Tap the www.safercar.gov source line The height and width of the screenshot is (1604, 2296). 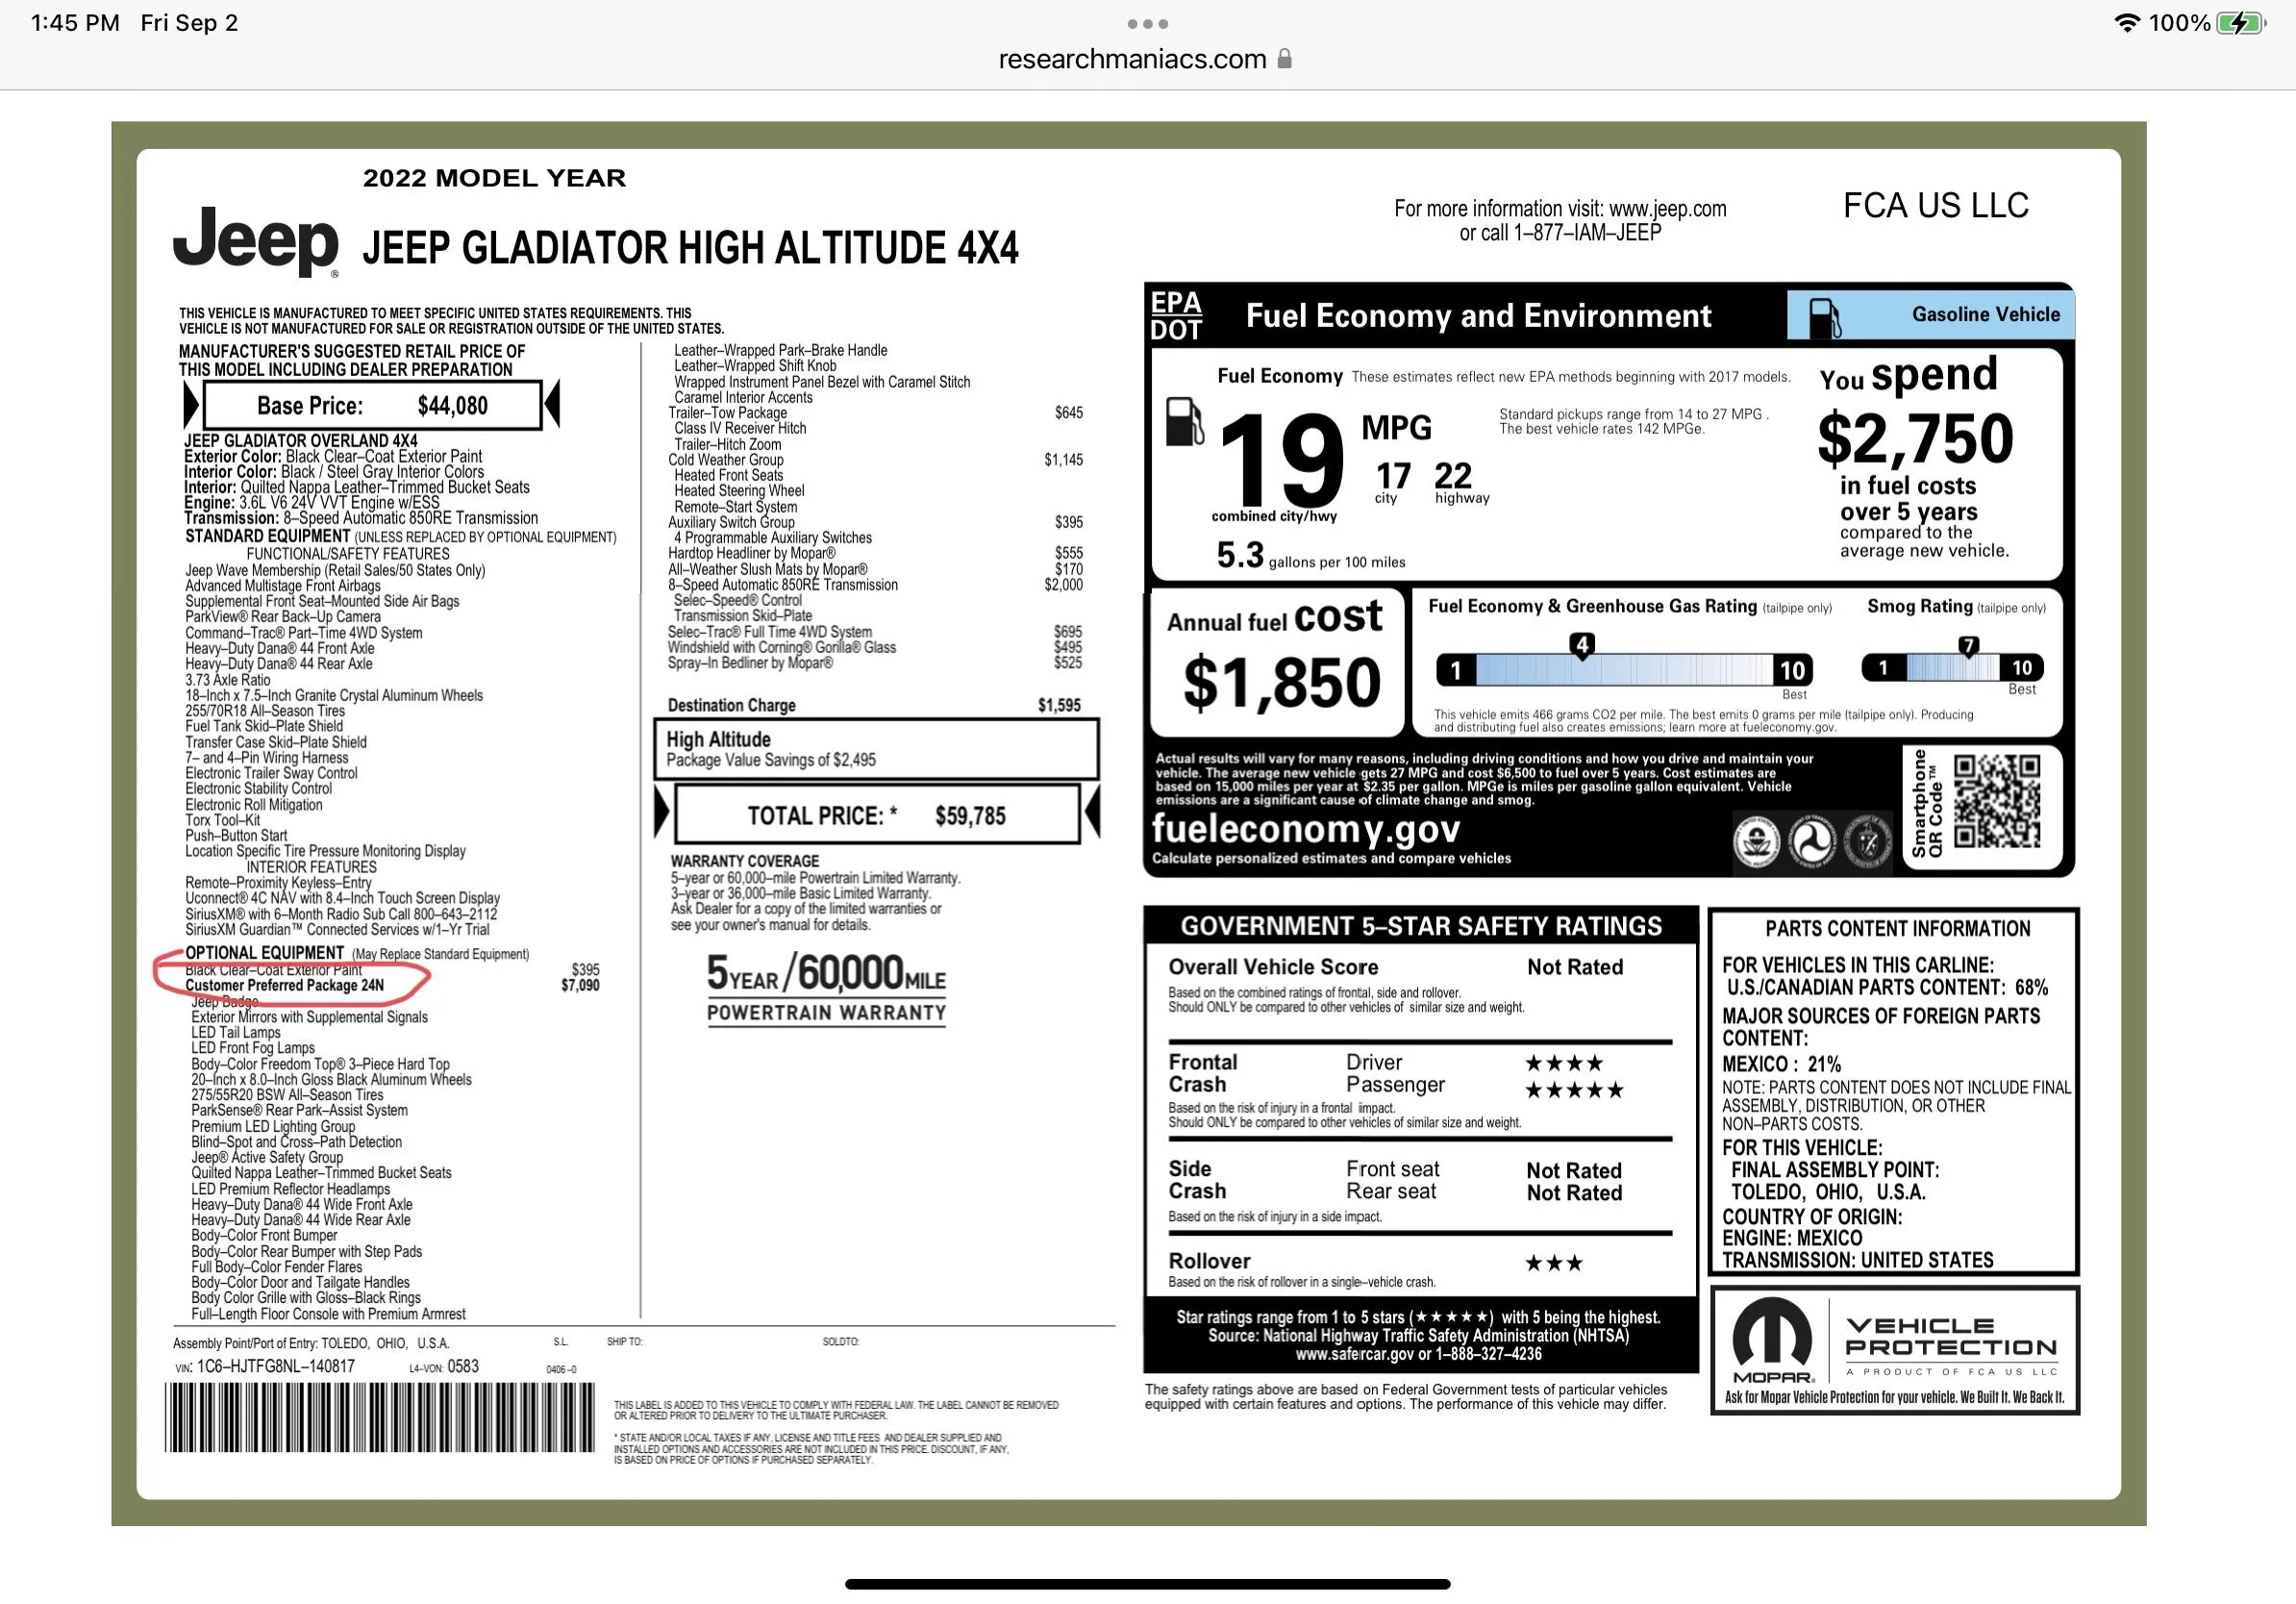(1418, 1354)
